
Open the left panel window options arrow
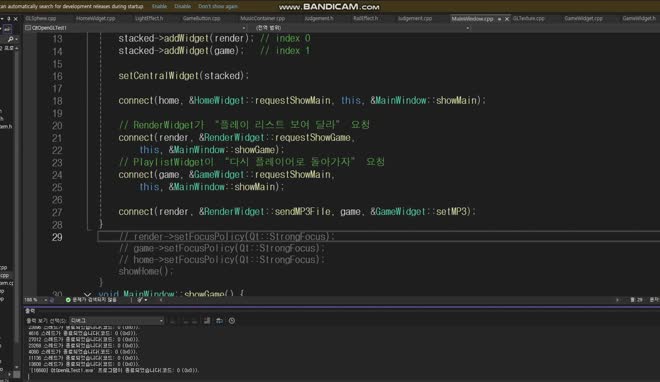[x=2, y=19]
